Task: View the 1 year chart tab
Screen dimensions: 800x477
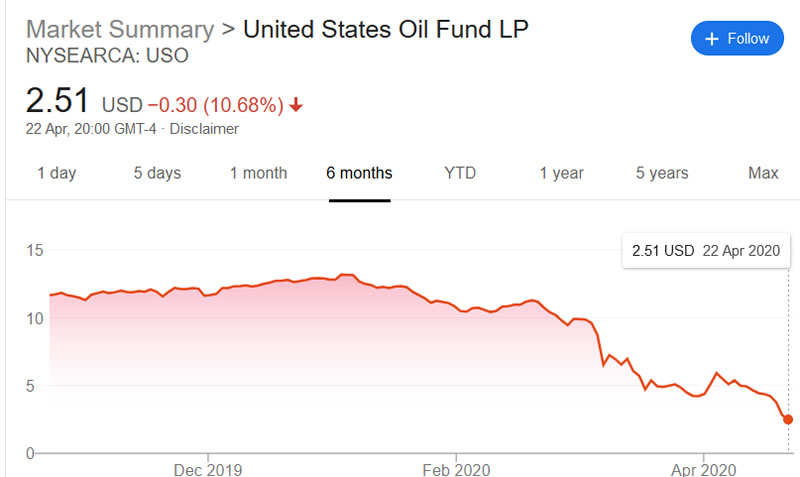Action: (561, 173)
